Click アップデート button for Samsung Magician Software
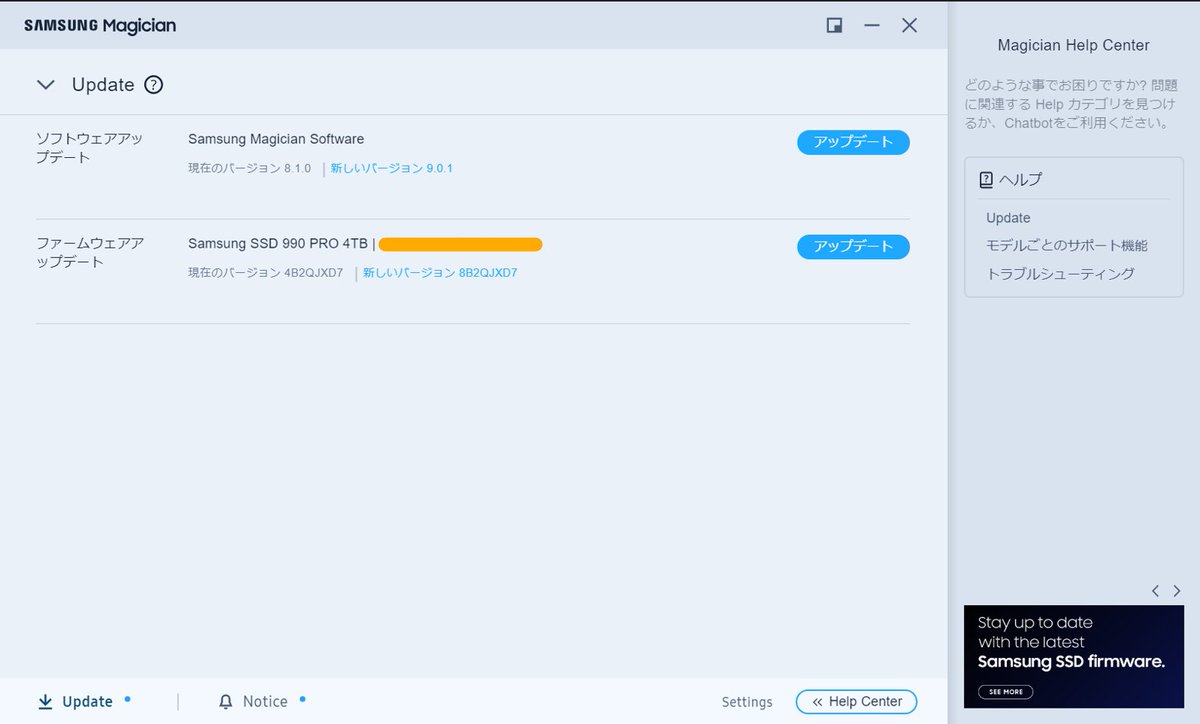The height and width of the screenshot is (724, 1200). point(853,142)
